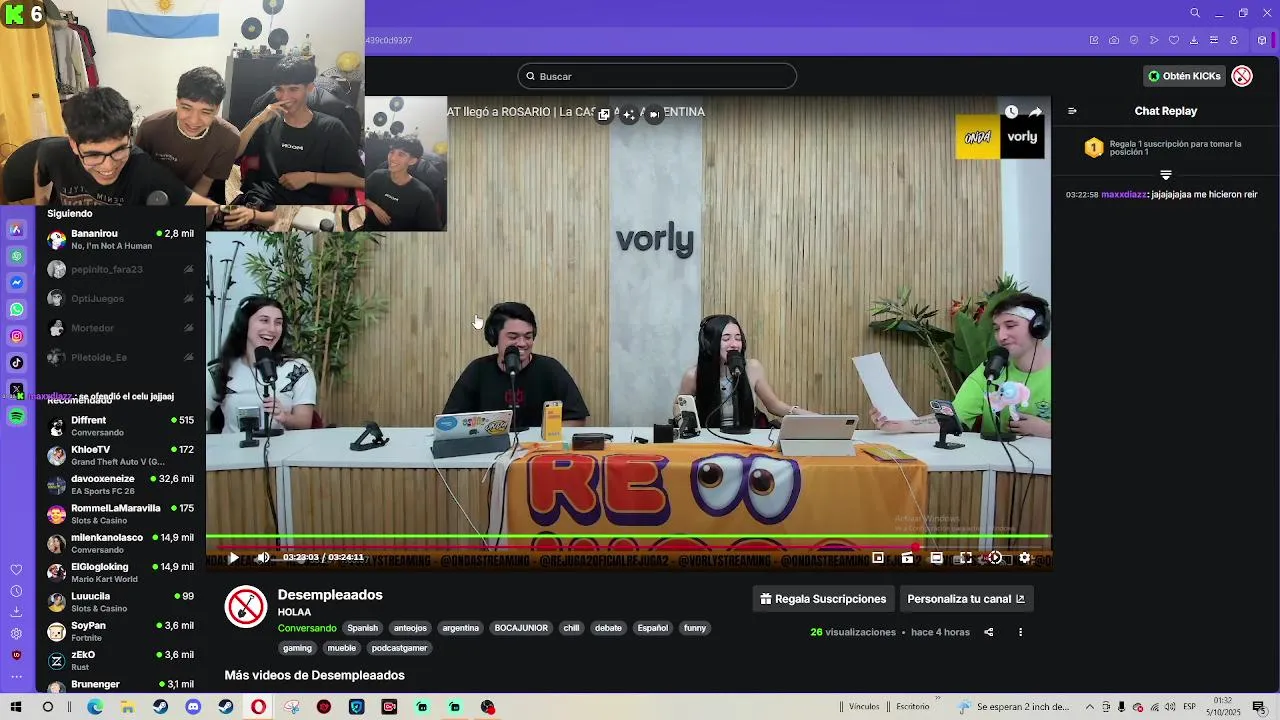This screenshot has width=1280, height=720.
Task: Open the extensions cube icon
Action: click(1262, 40)
